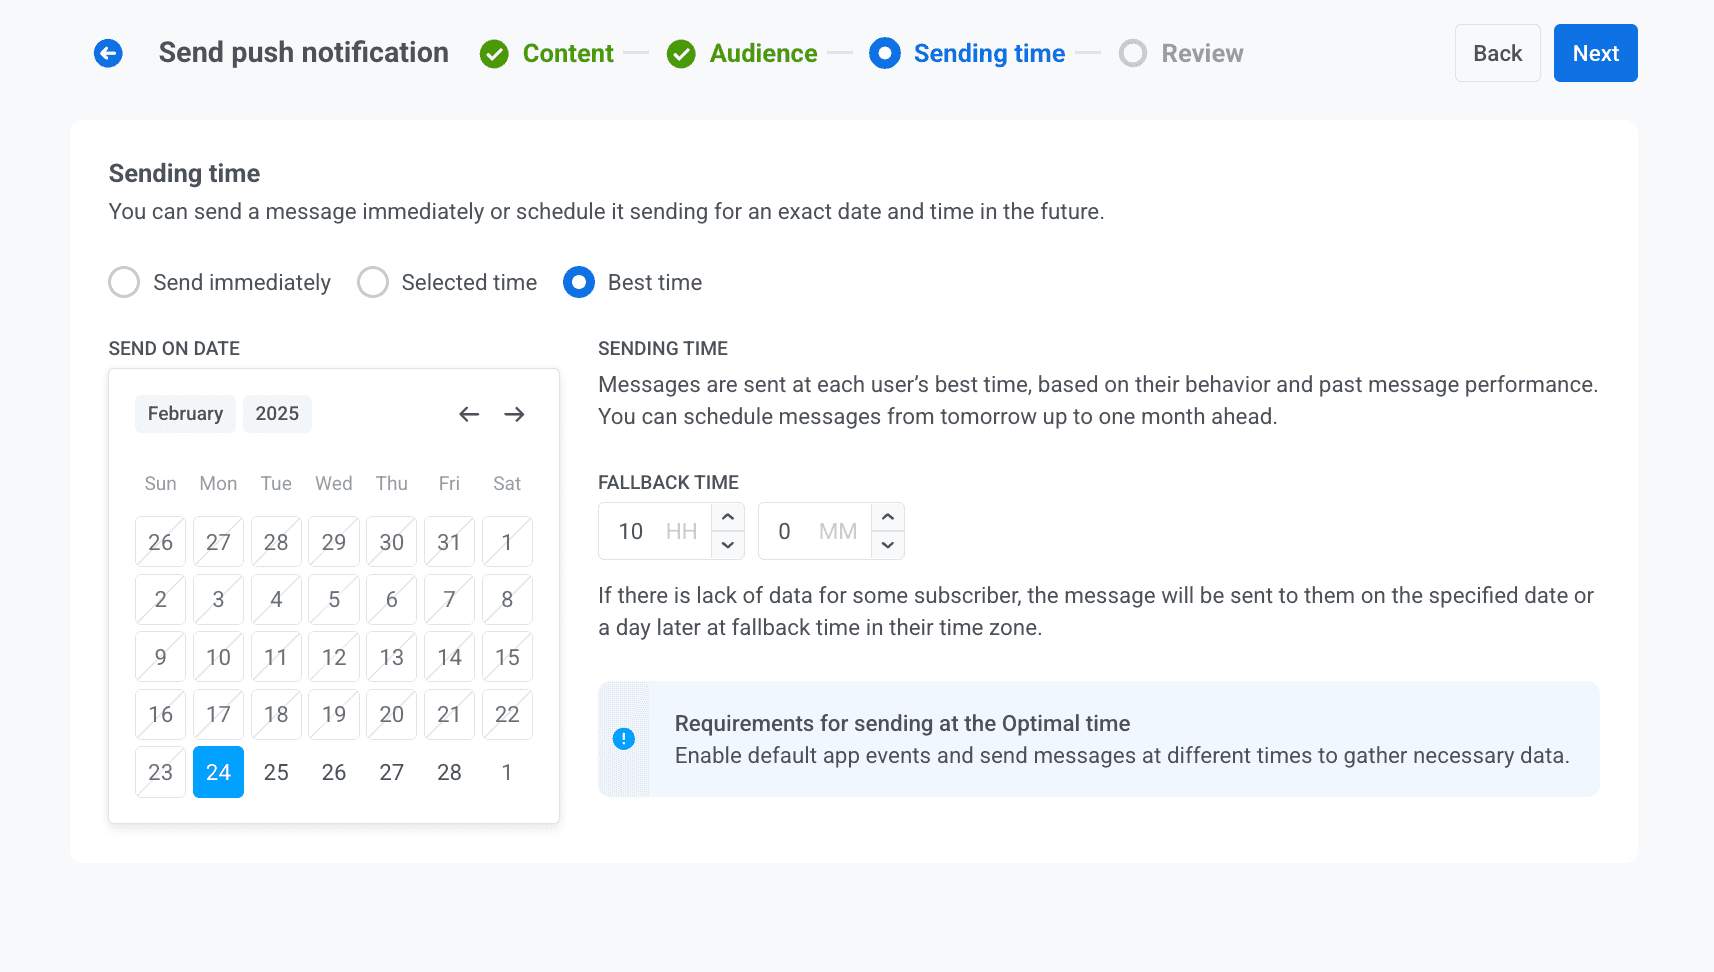Click the blue back arrow icon
This screenshot has height=972, width=1714.
tap(108, 53)
